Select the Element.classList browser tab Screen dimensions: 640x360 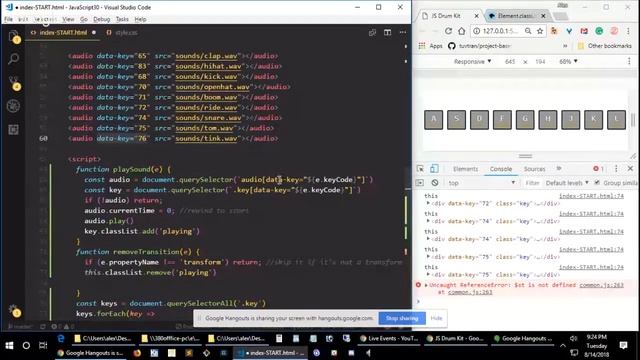[x=516, y=16]
